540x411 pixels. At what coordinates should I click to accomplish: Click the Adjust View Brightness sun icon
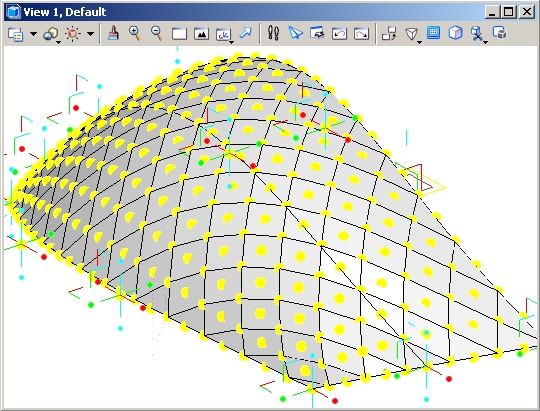click(x=73, y=34)
